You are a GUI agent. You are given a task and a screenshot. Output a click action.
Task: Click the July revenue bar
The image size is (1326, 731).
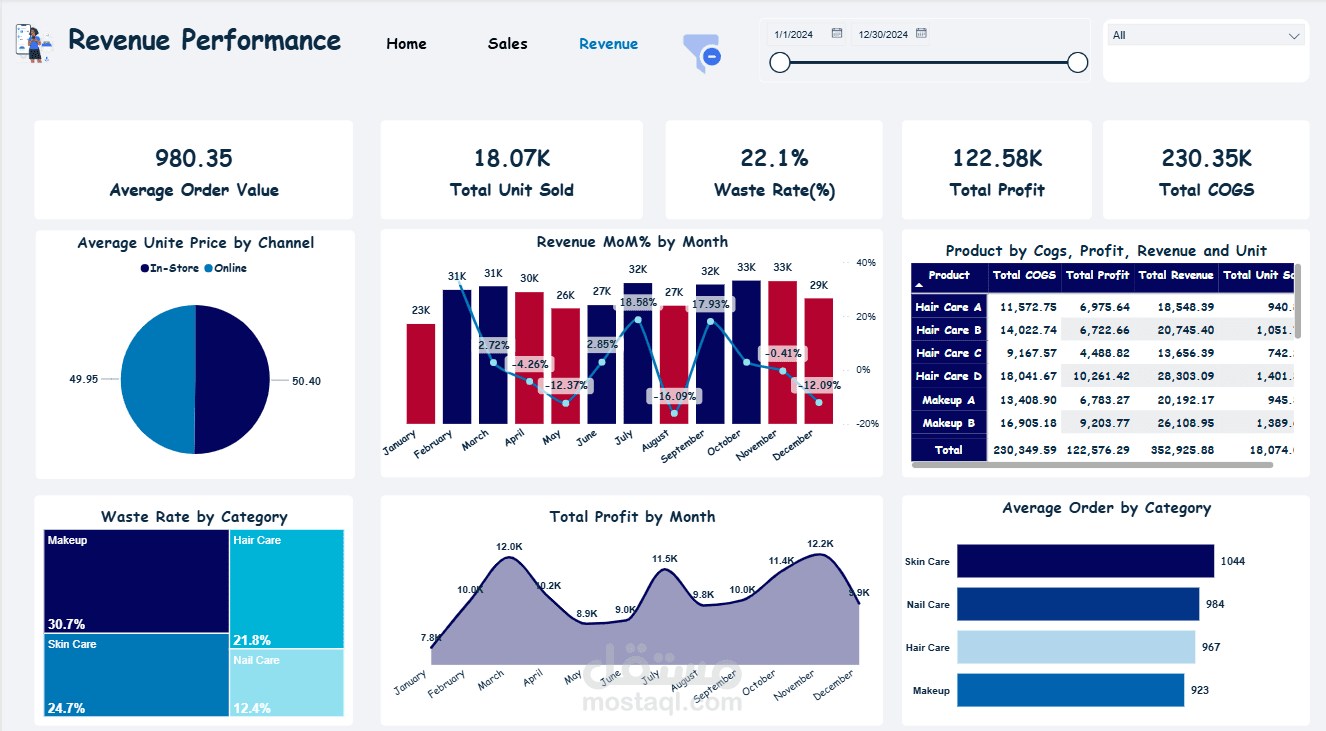point(638,353)
